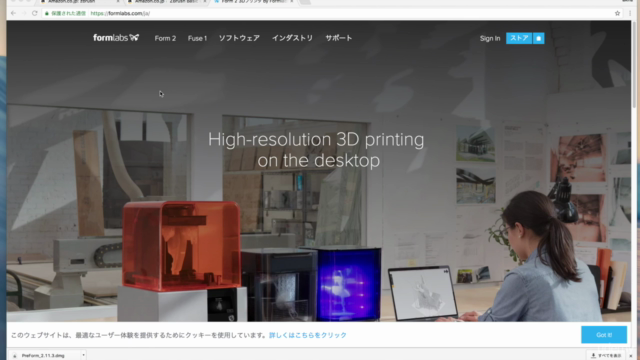This screenshot has height=360, width=640.
Task: Open the PreForm_2.11.3.dmg download
Action: coord(43,356)
